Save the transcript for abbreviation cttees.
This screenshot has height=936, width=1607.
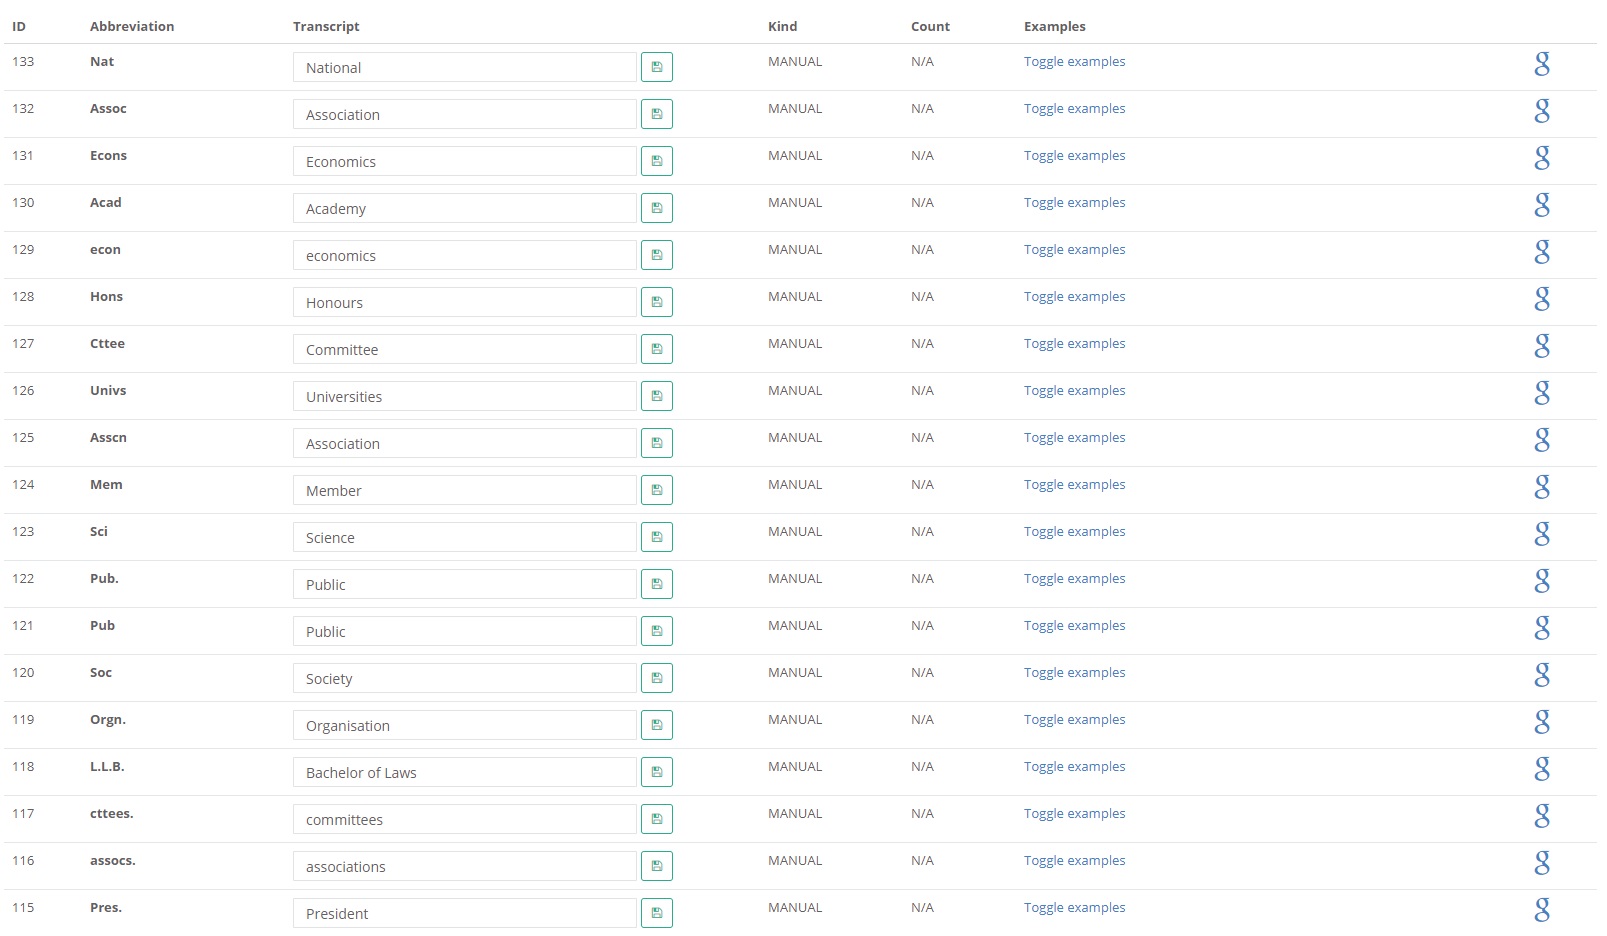(x=657, y=819)
